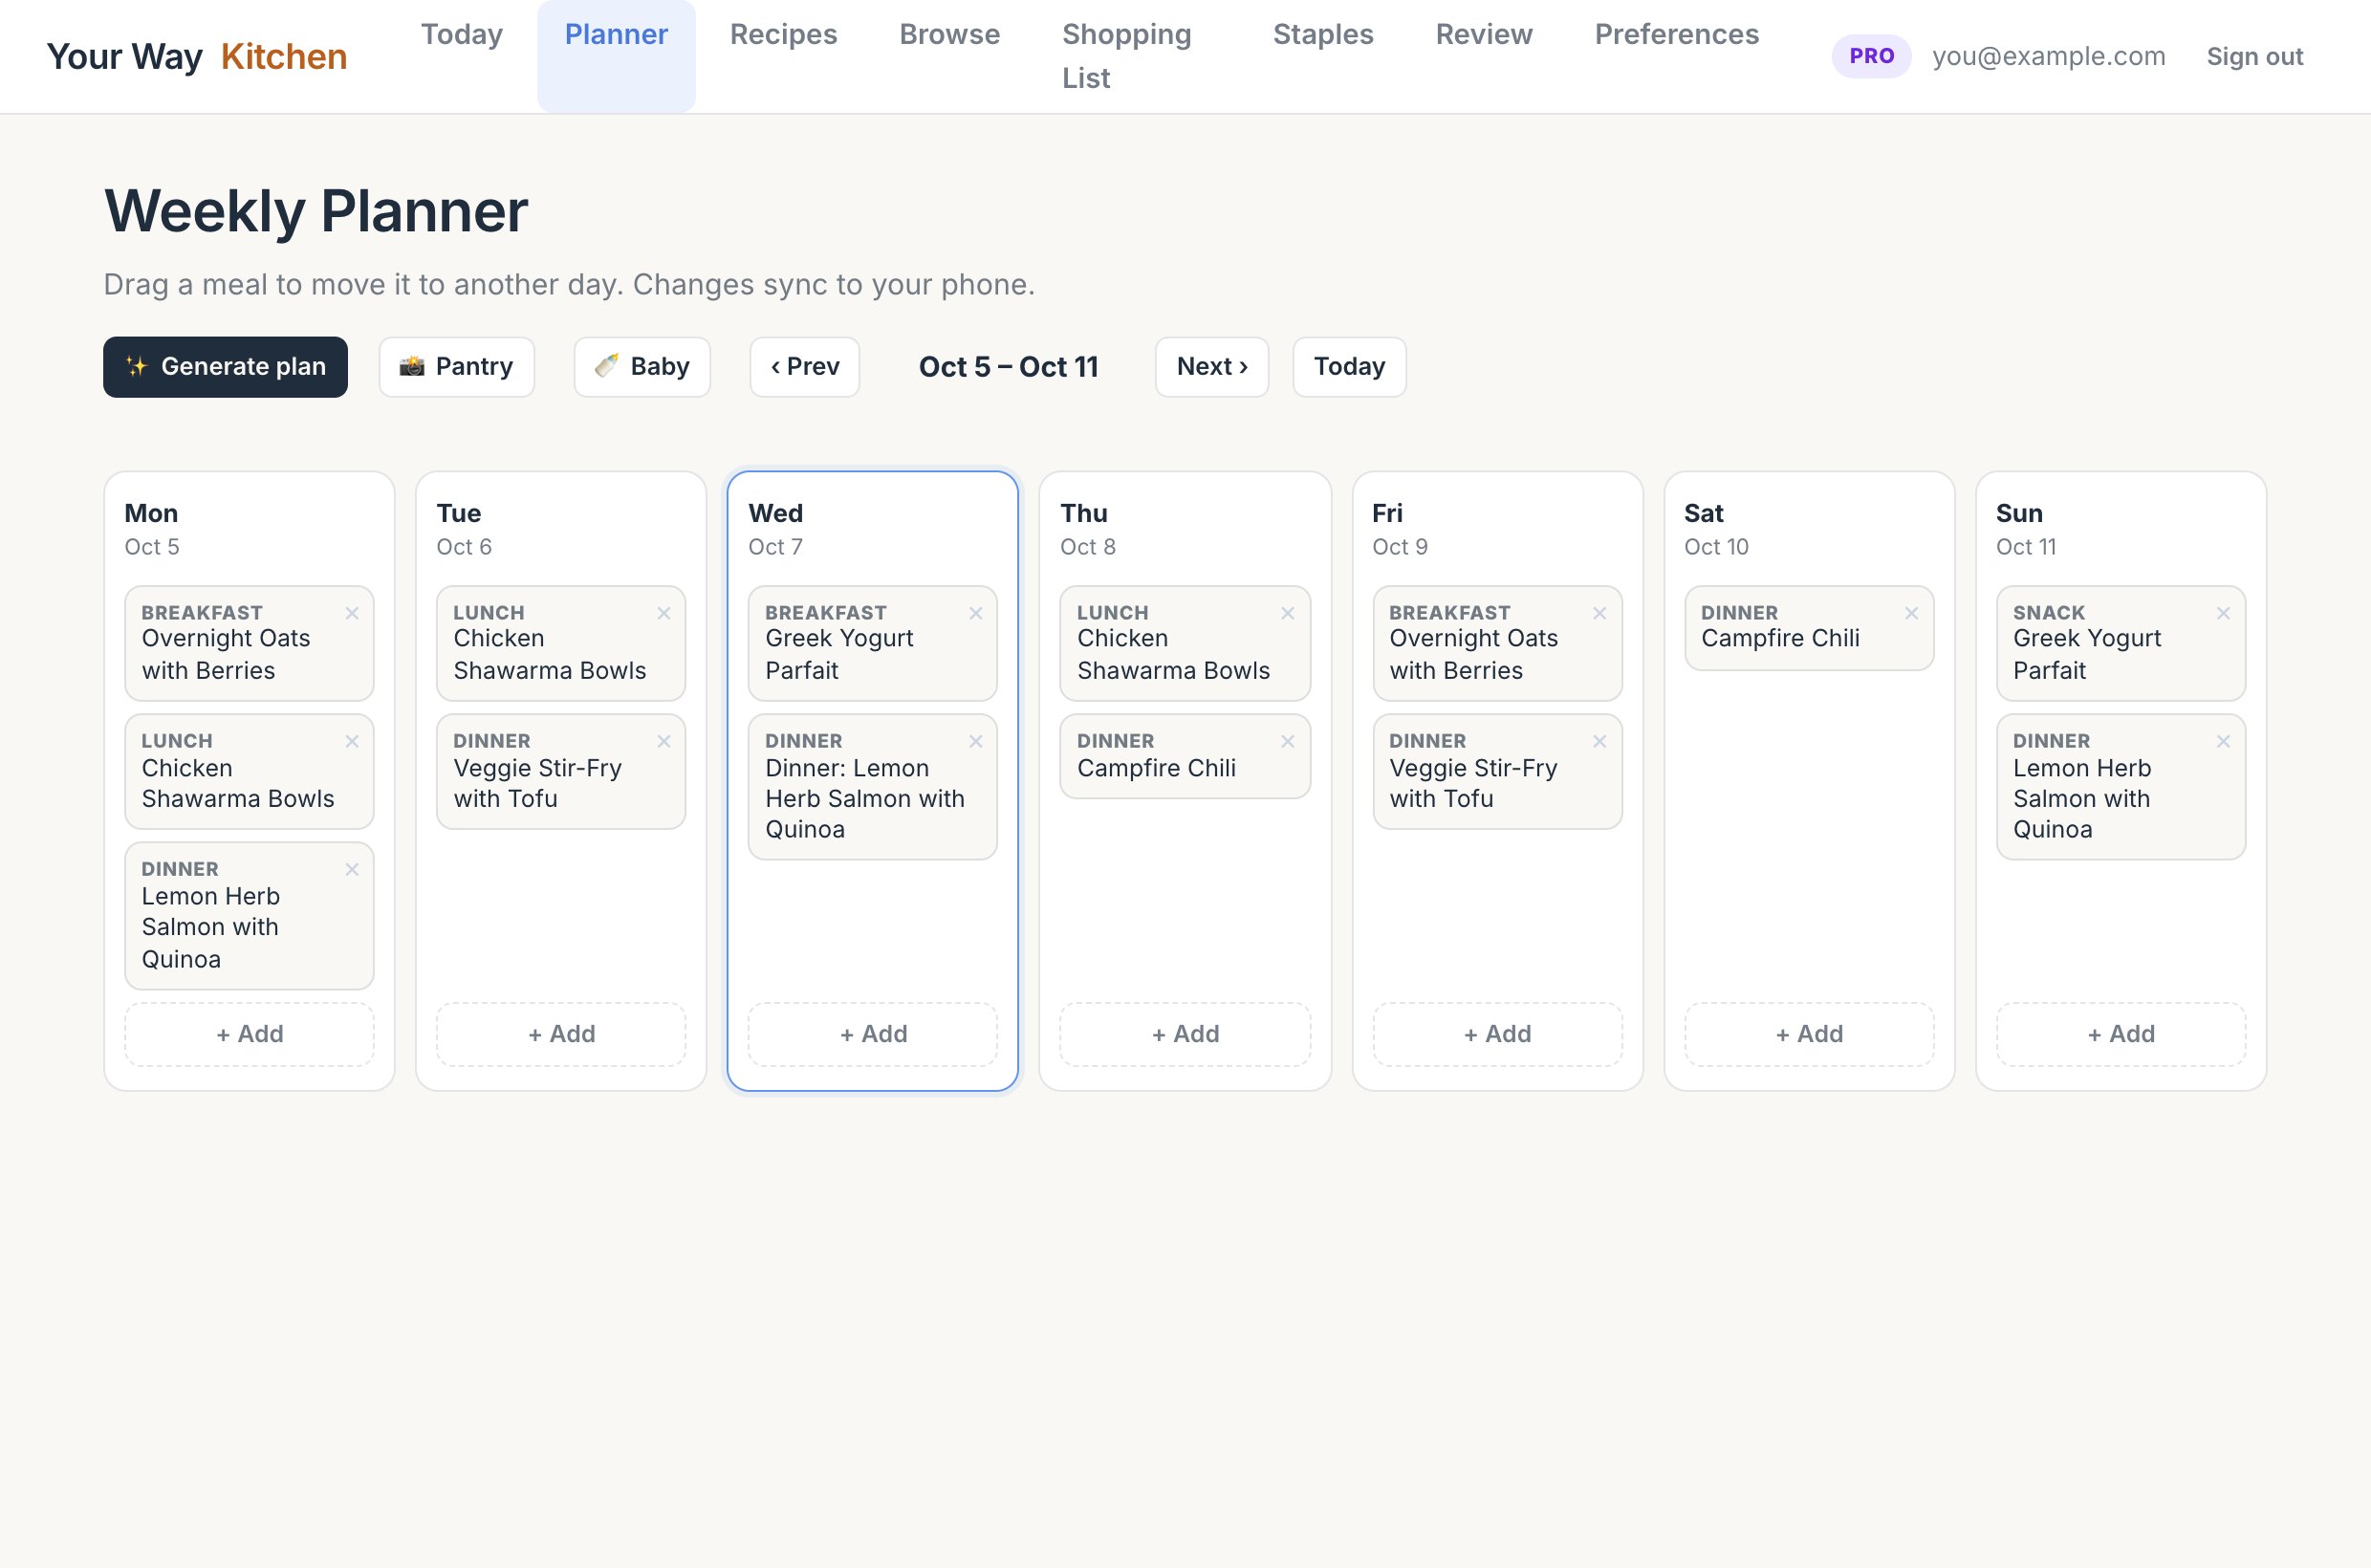Remove Monday's Lemon Herb Salmon dinner
The image size is (2371, 1568).
(352, 869)
